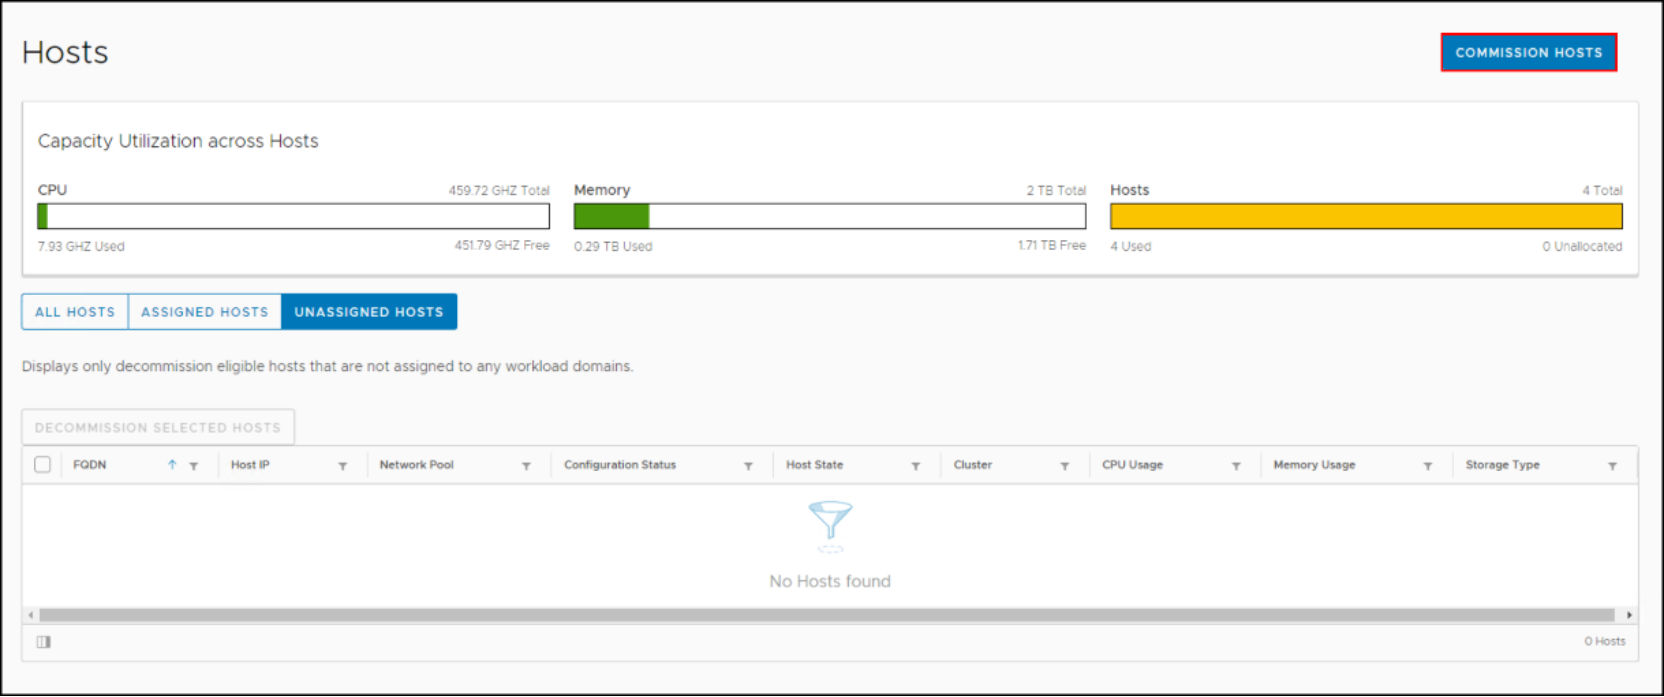The width and height of the screenshot is (1664, 697).
Task: Click the Host State column header
Action: tap(815, 465)
